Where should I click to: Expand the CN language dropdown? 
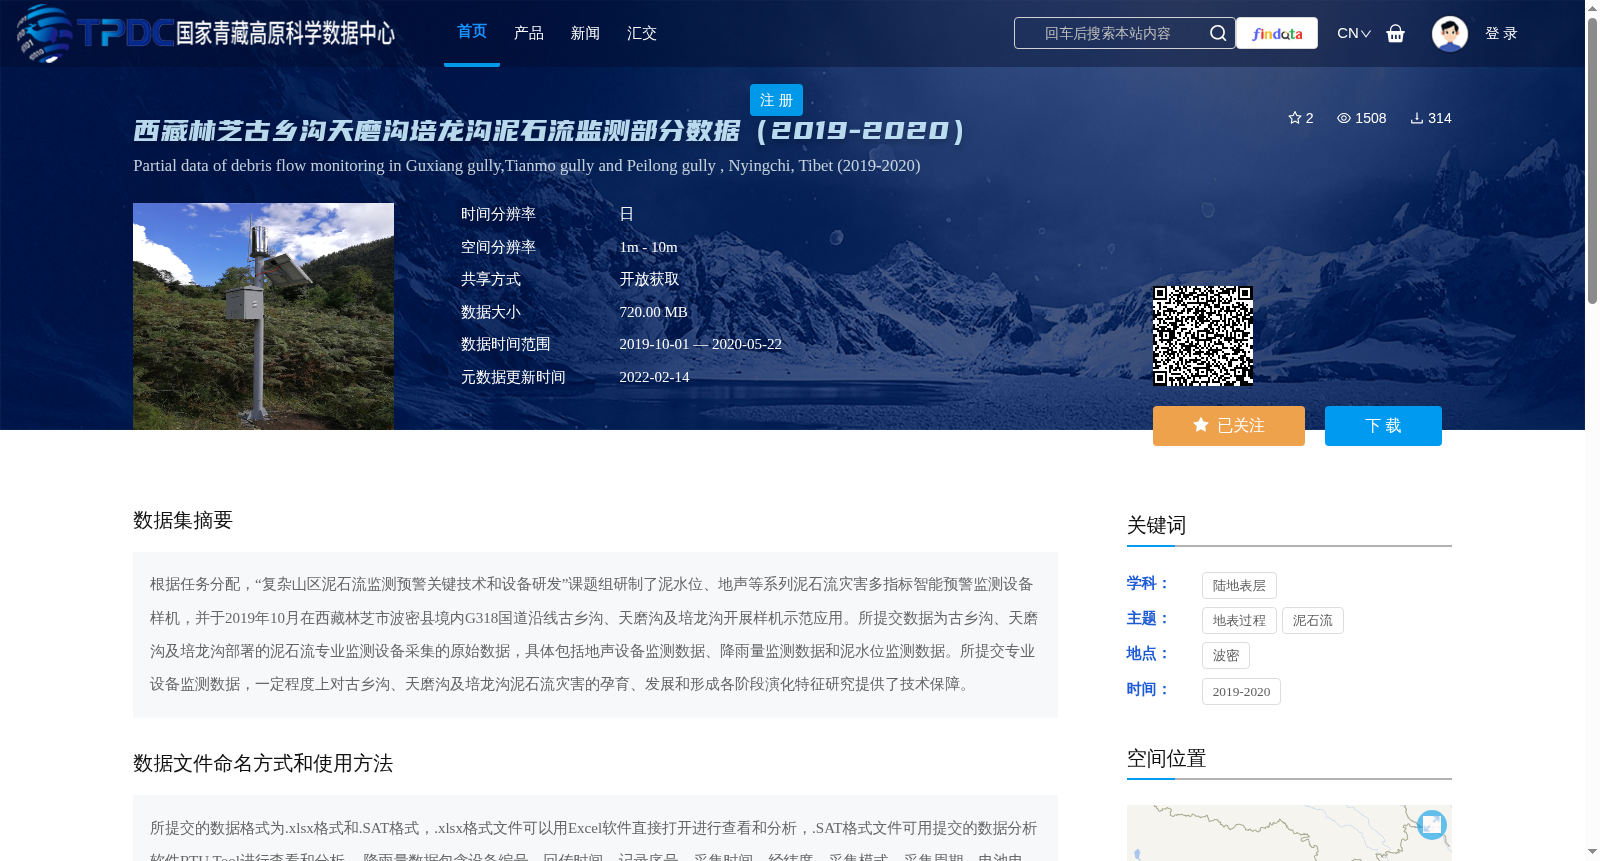1354,33
